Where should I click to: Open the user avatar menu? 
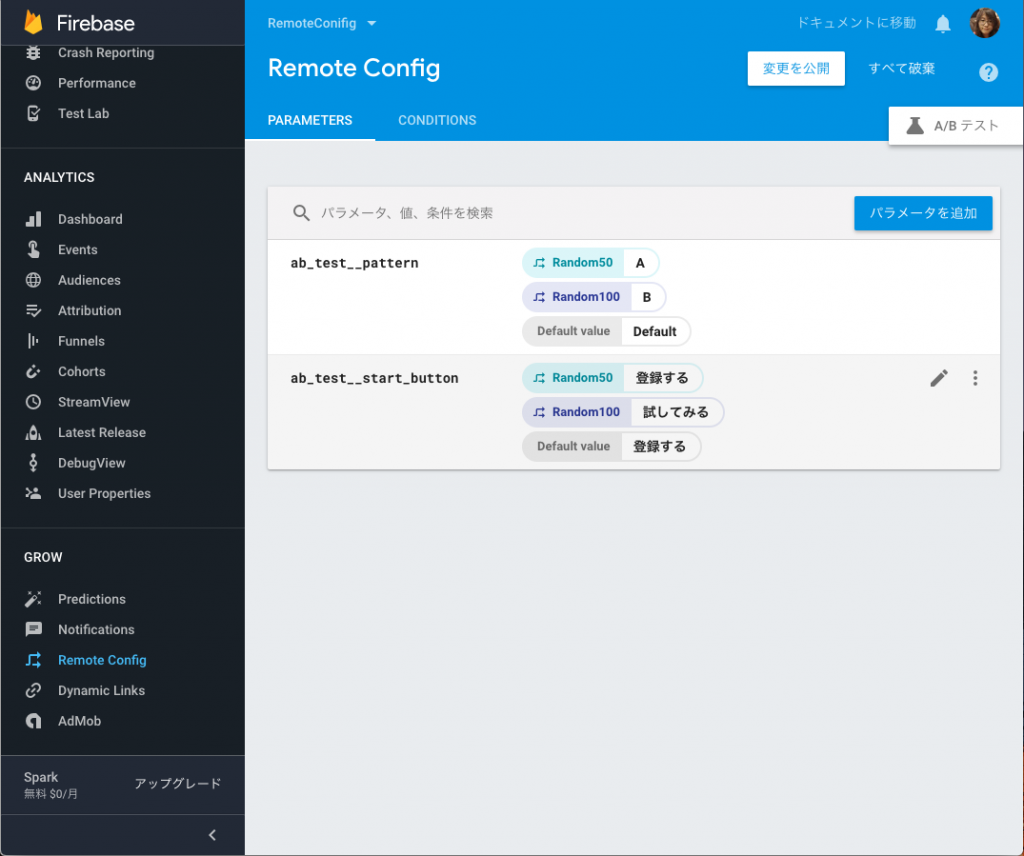point(984,24)
